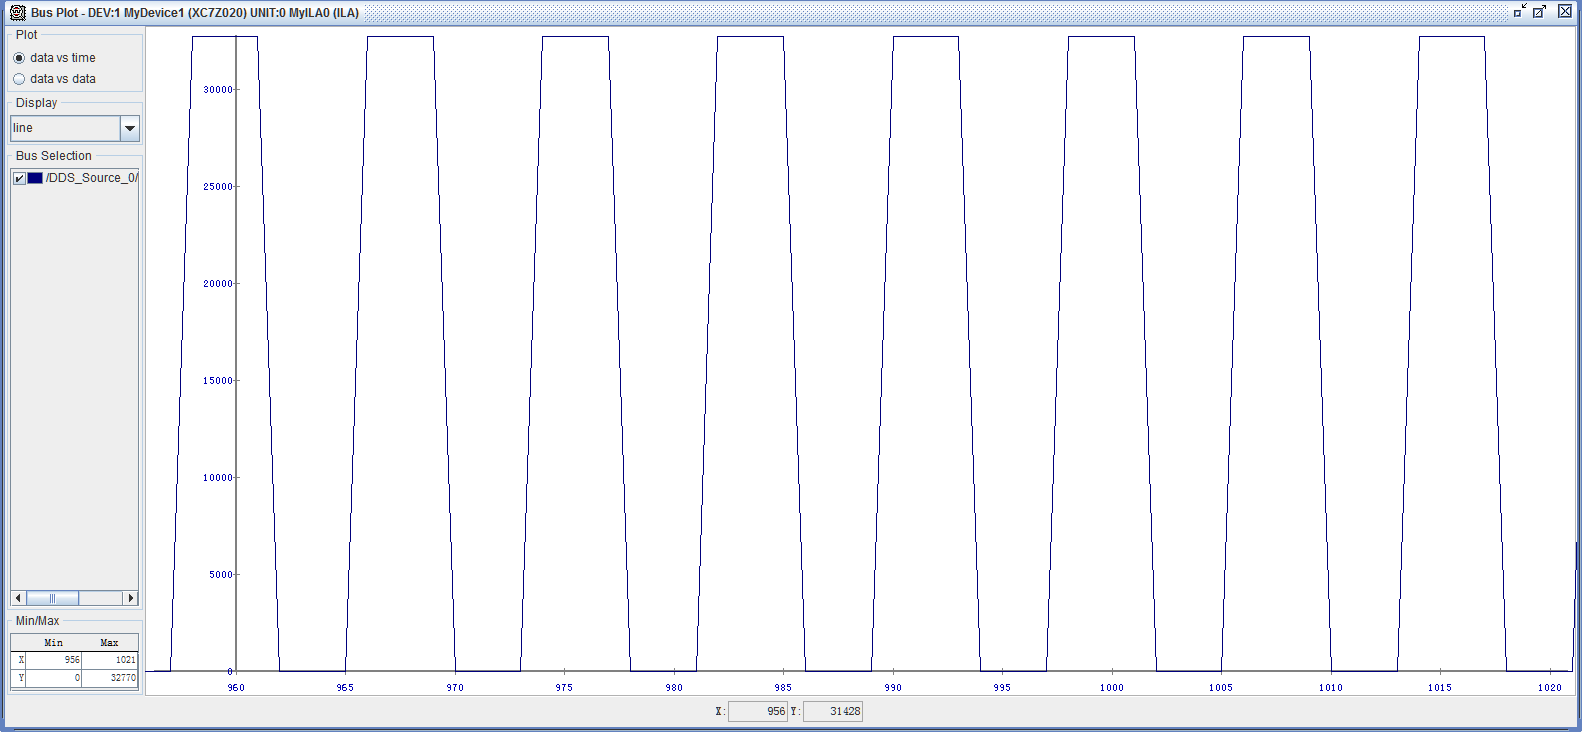Click the cursor Y readout showing 31428
1583x733 pixels.
click(832, 712)
